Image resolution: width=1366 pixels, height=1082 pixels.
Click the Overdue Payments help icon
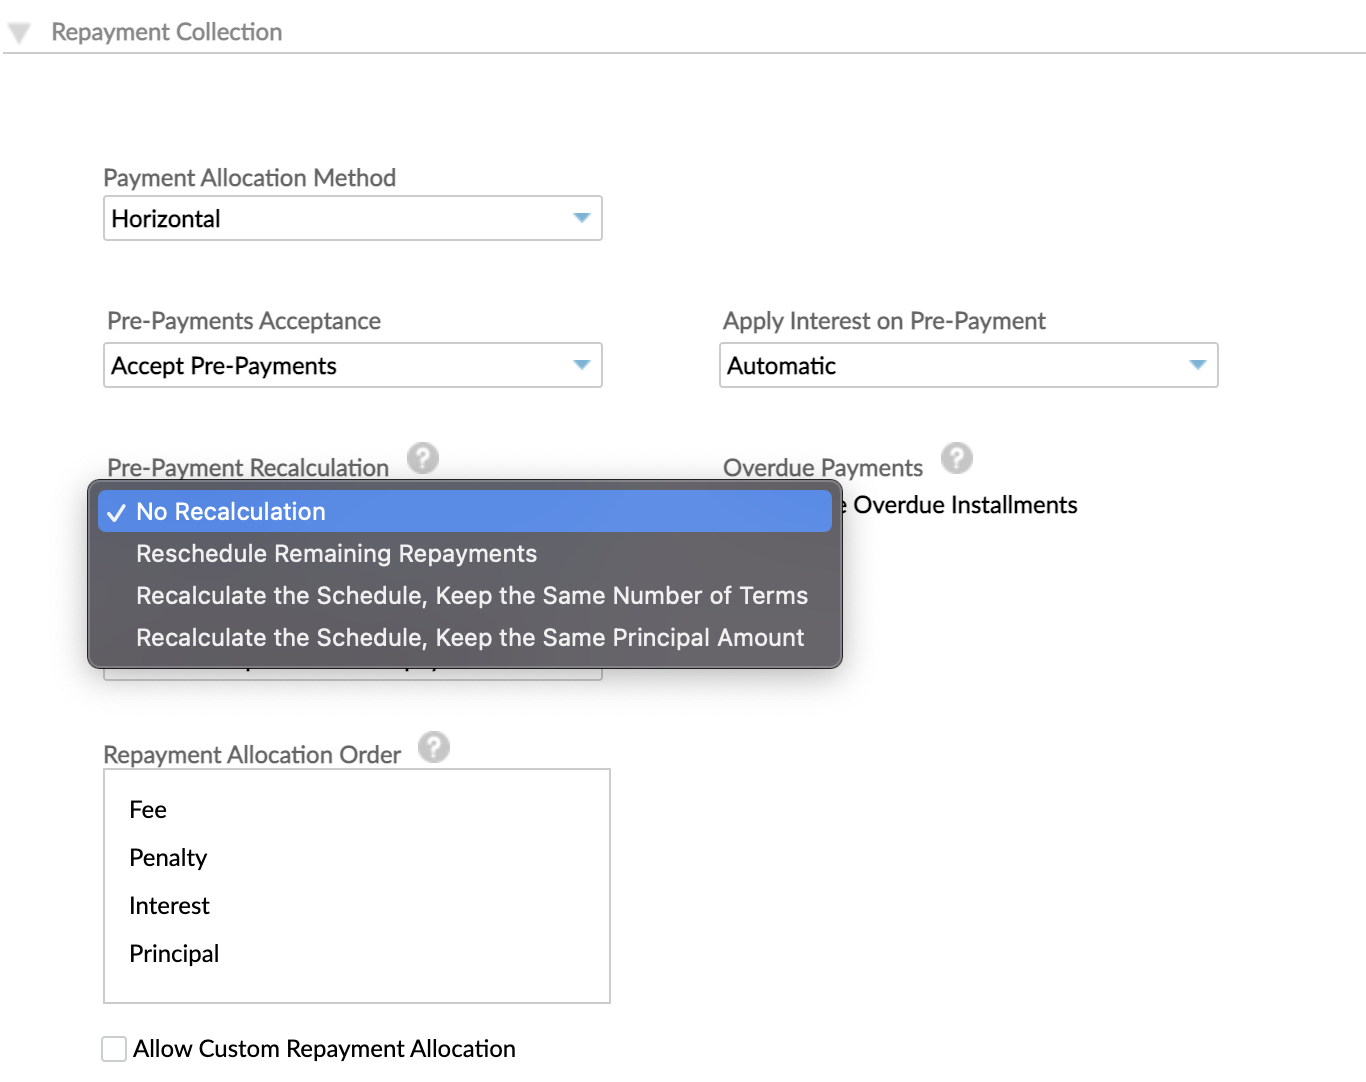pyautogui.click(x=957, y=458)
